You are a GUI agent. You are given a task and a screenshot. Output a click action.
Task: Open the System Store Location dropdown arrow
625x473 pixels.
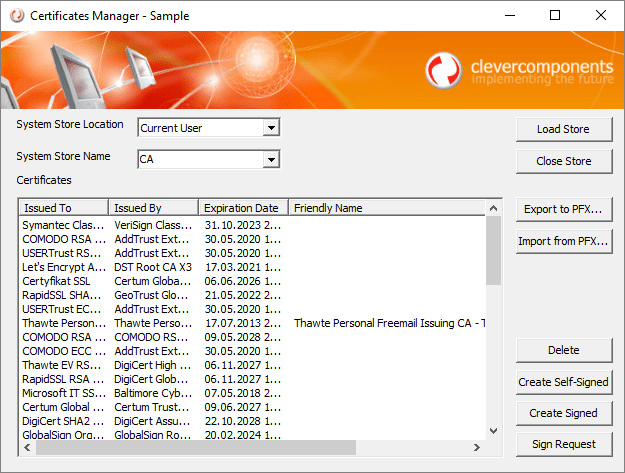pos(271,128)
